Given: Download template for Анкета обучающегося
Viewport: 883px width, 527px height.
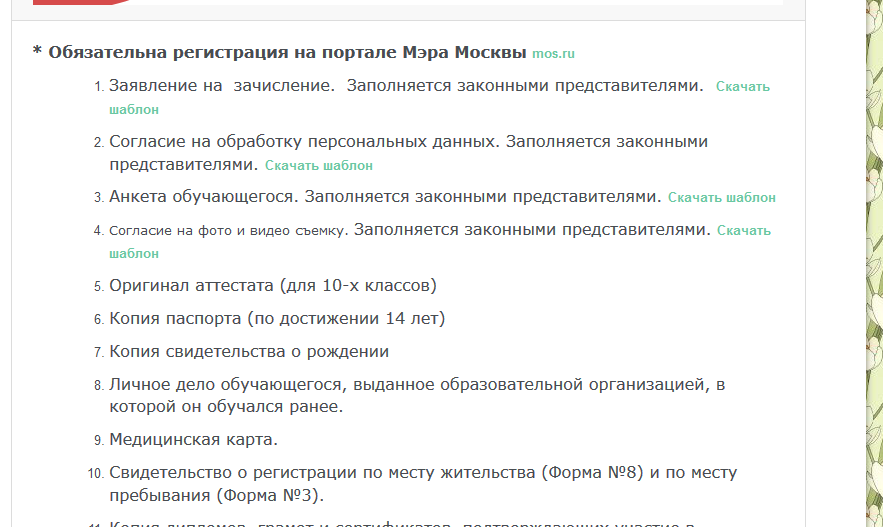Looking at the screenshot, I should [721, 198].
